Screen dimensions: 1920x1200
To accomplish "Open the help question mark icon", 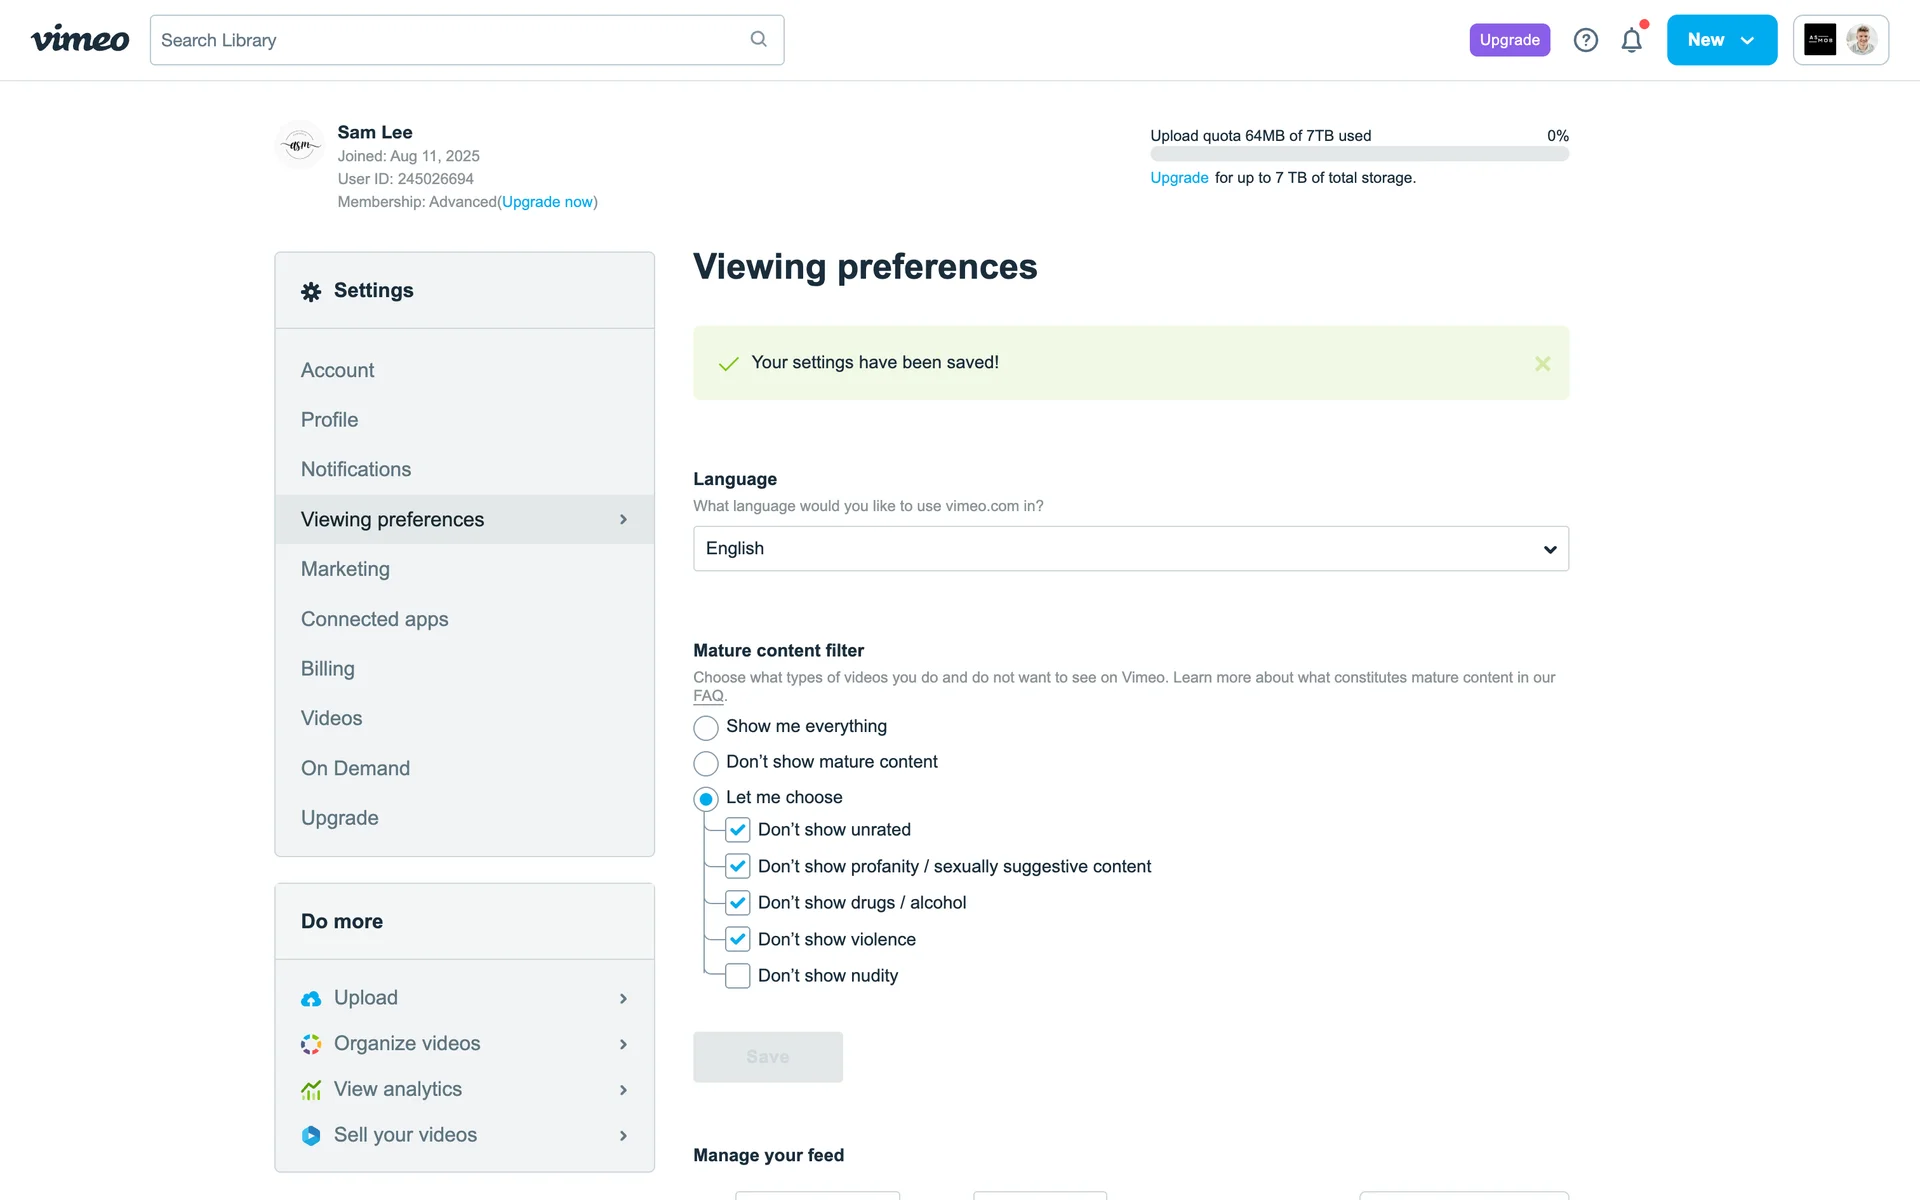I will pyautogui.click(x=1585, y=40).
